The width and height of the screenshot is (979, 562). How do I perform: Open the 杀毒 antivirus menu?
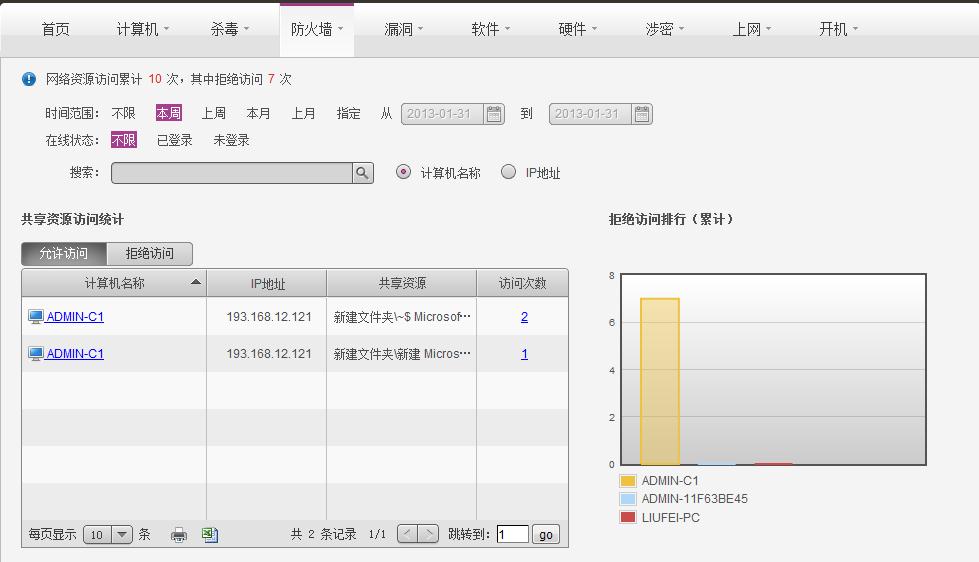[229, 29]
